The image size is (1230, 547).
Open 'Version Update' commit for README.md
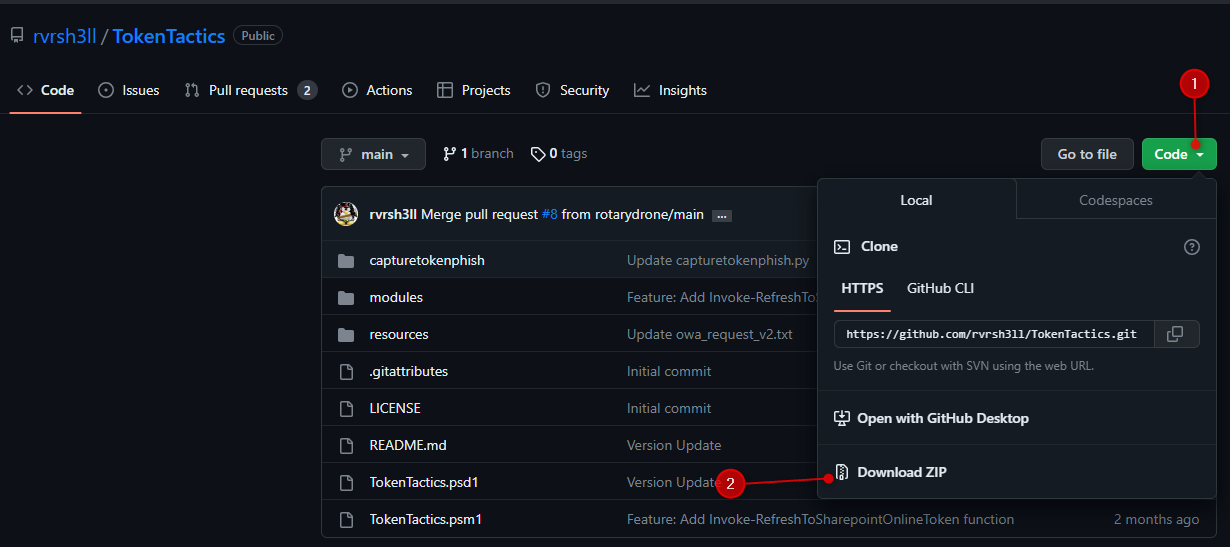[x=674, y=445]
